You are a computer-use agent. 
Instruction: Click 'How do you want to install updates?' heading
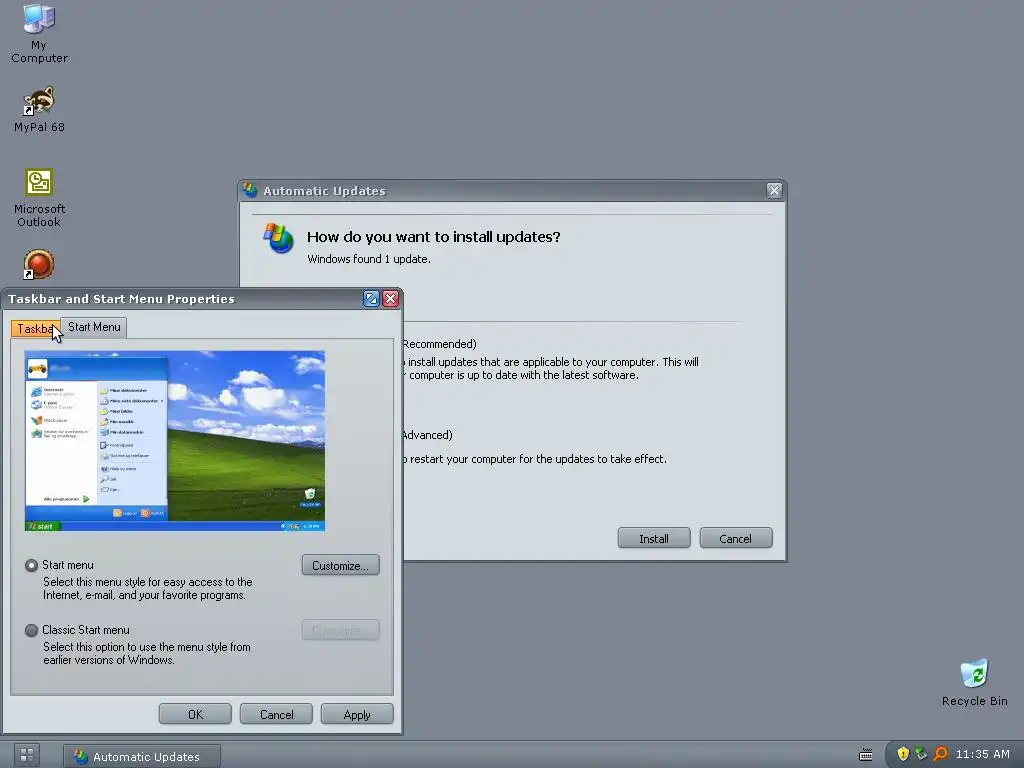tap(434, 237)
